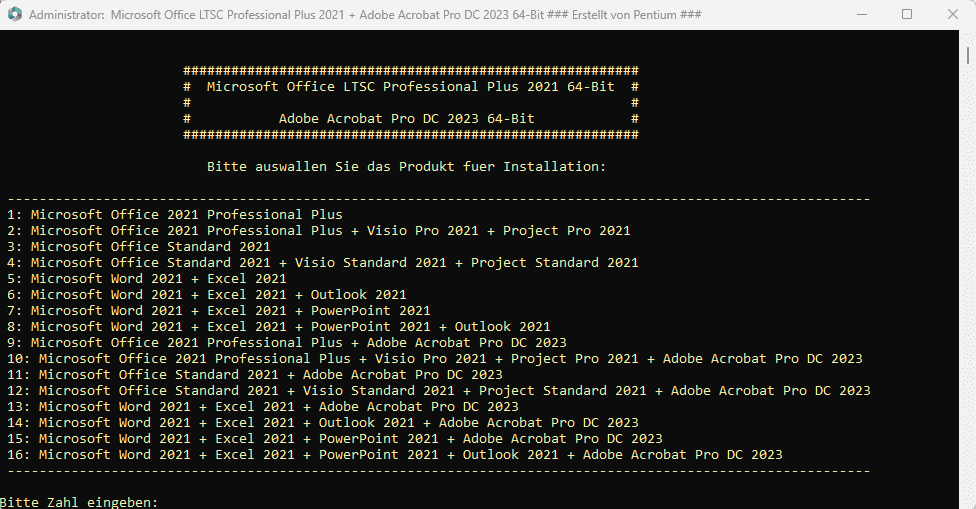976x509 pixels.
Task: Click the console window icon in title bar
Action: coord(15,14)
